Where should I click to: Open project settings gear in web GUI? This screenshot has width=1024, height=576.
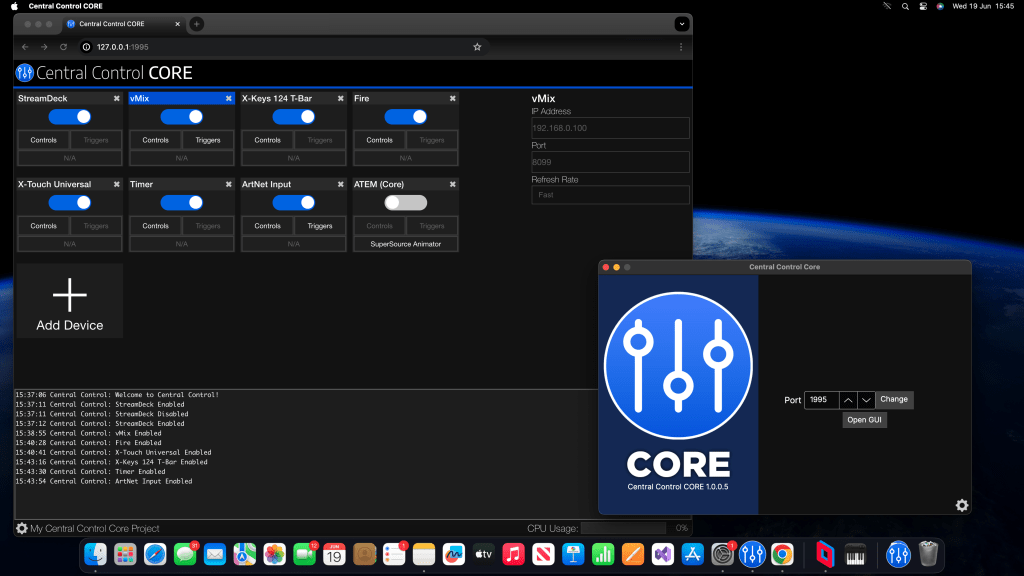coord(22,528)
